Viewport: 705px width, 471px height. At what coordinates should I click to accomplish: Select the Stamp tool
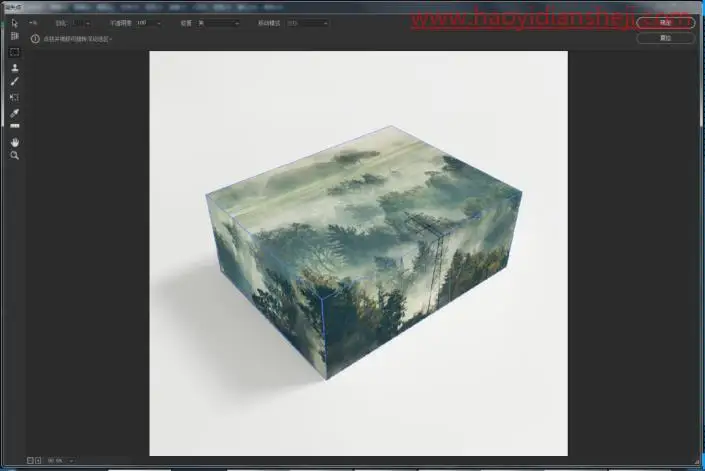click(x=14, y=67)
